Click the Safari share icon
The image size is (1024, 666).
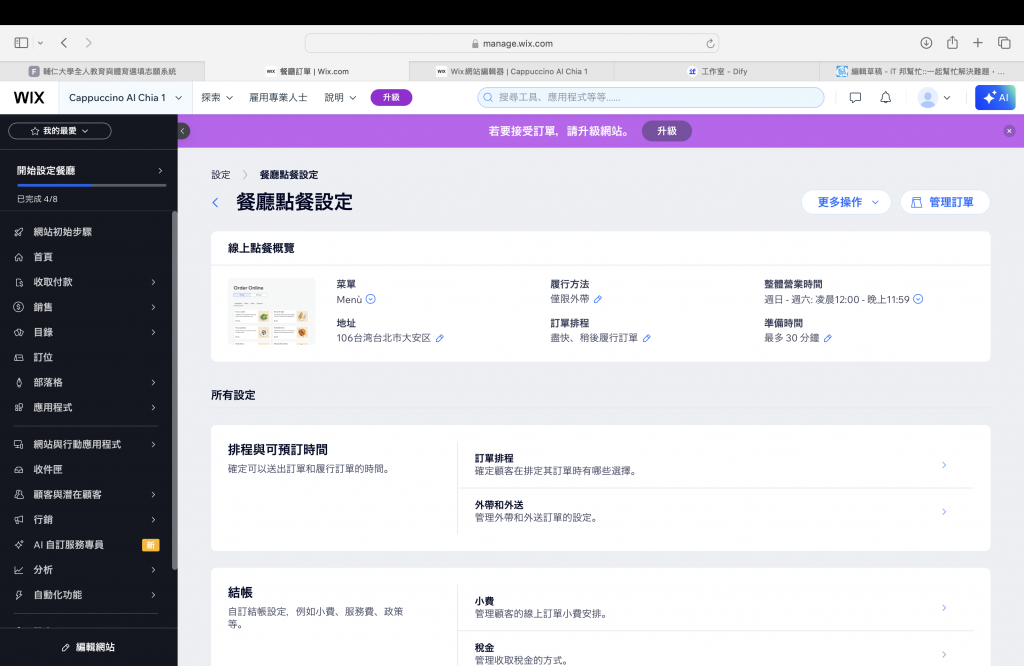tap(952, 42)
